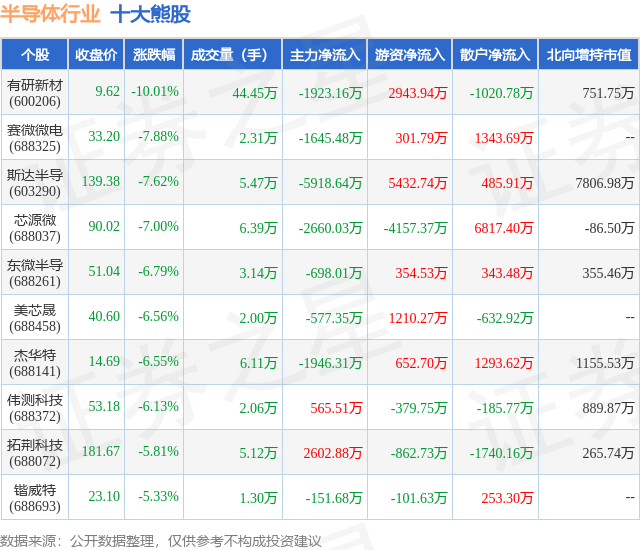Click the -1946.31万 main inflow value
This screenshot has width=640, height=550.
(330, 363)
